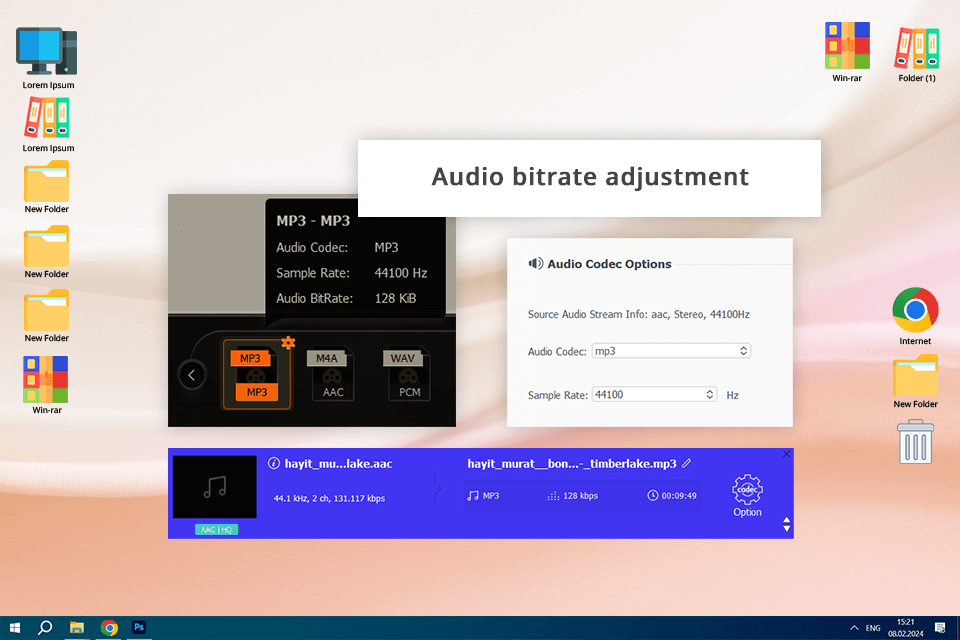Screen dimensions: 960x640
Task: Select the MP3 output format icon
Action: [255, 375]
